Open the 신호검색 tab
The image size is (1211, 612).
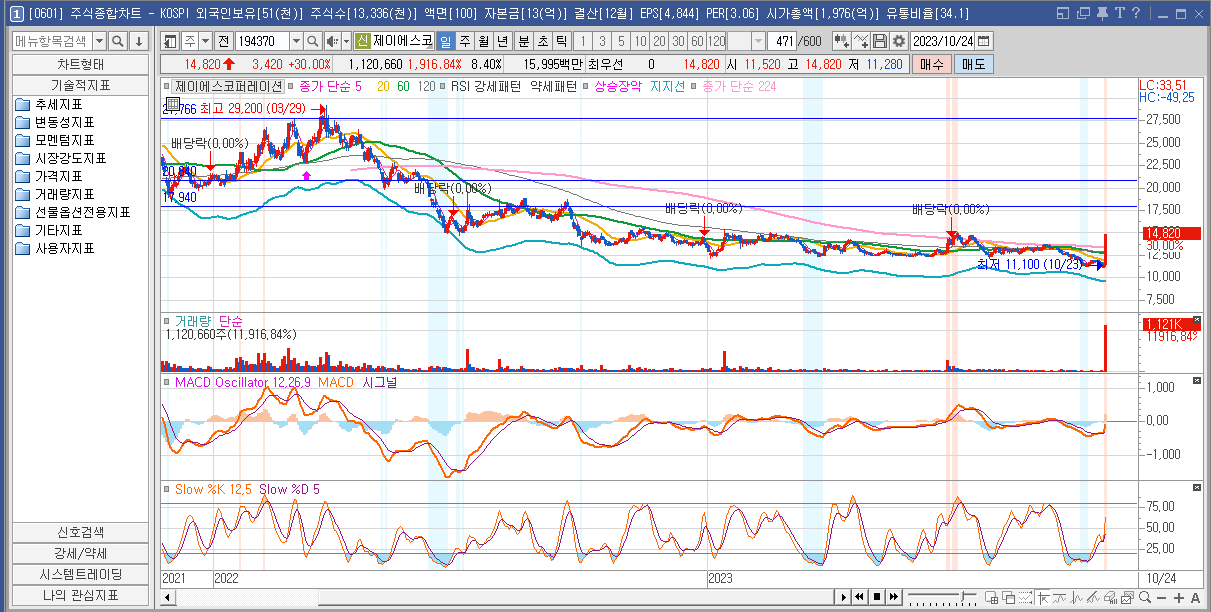(81, 532)
